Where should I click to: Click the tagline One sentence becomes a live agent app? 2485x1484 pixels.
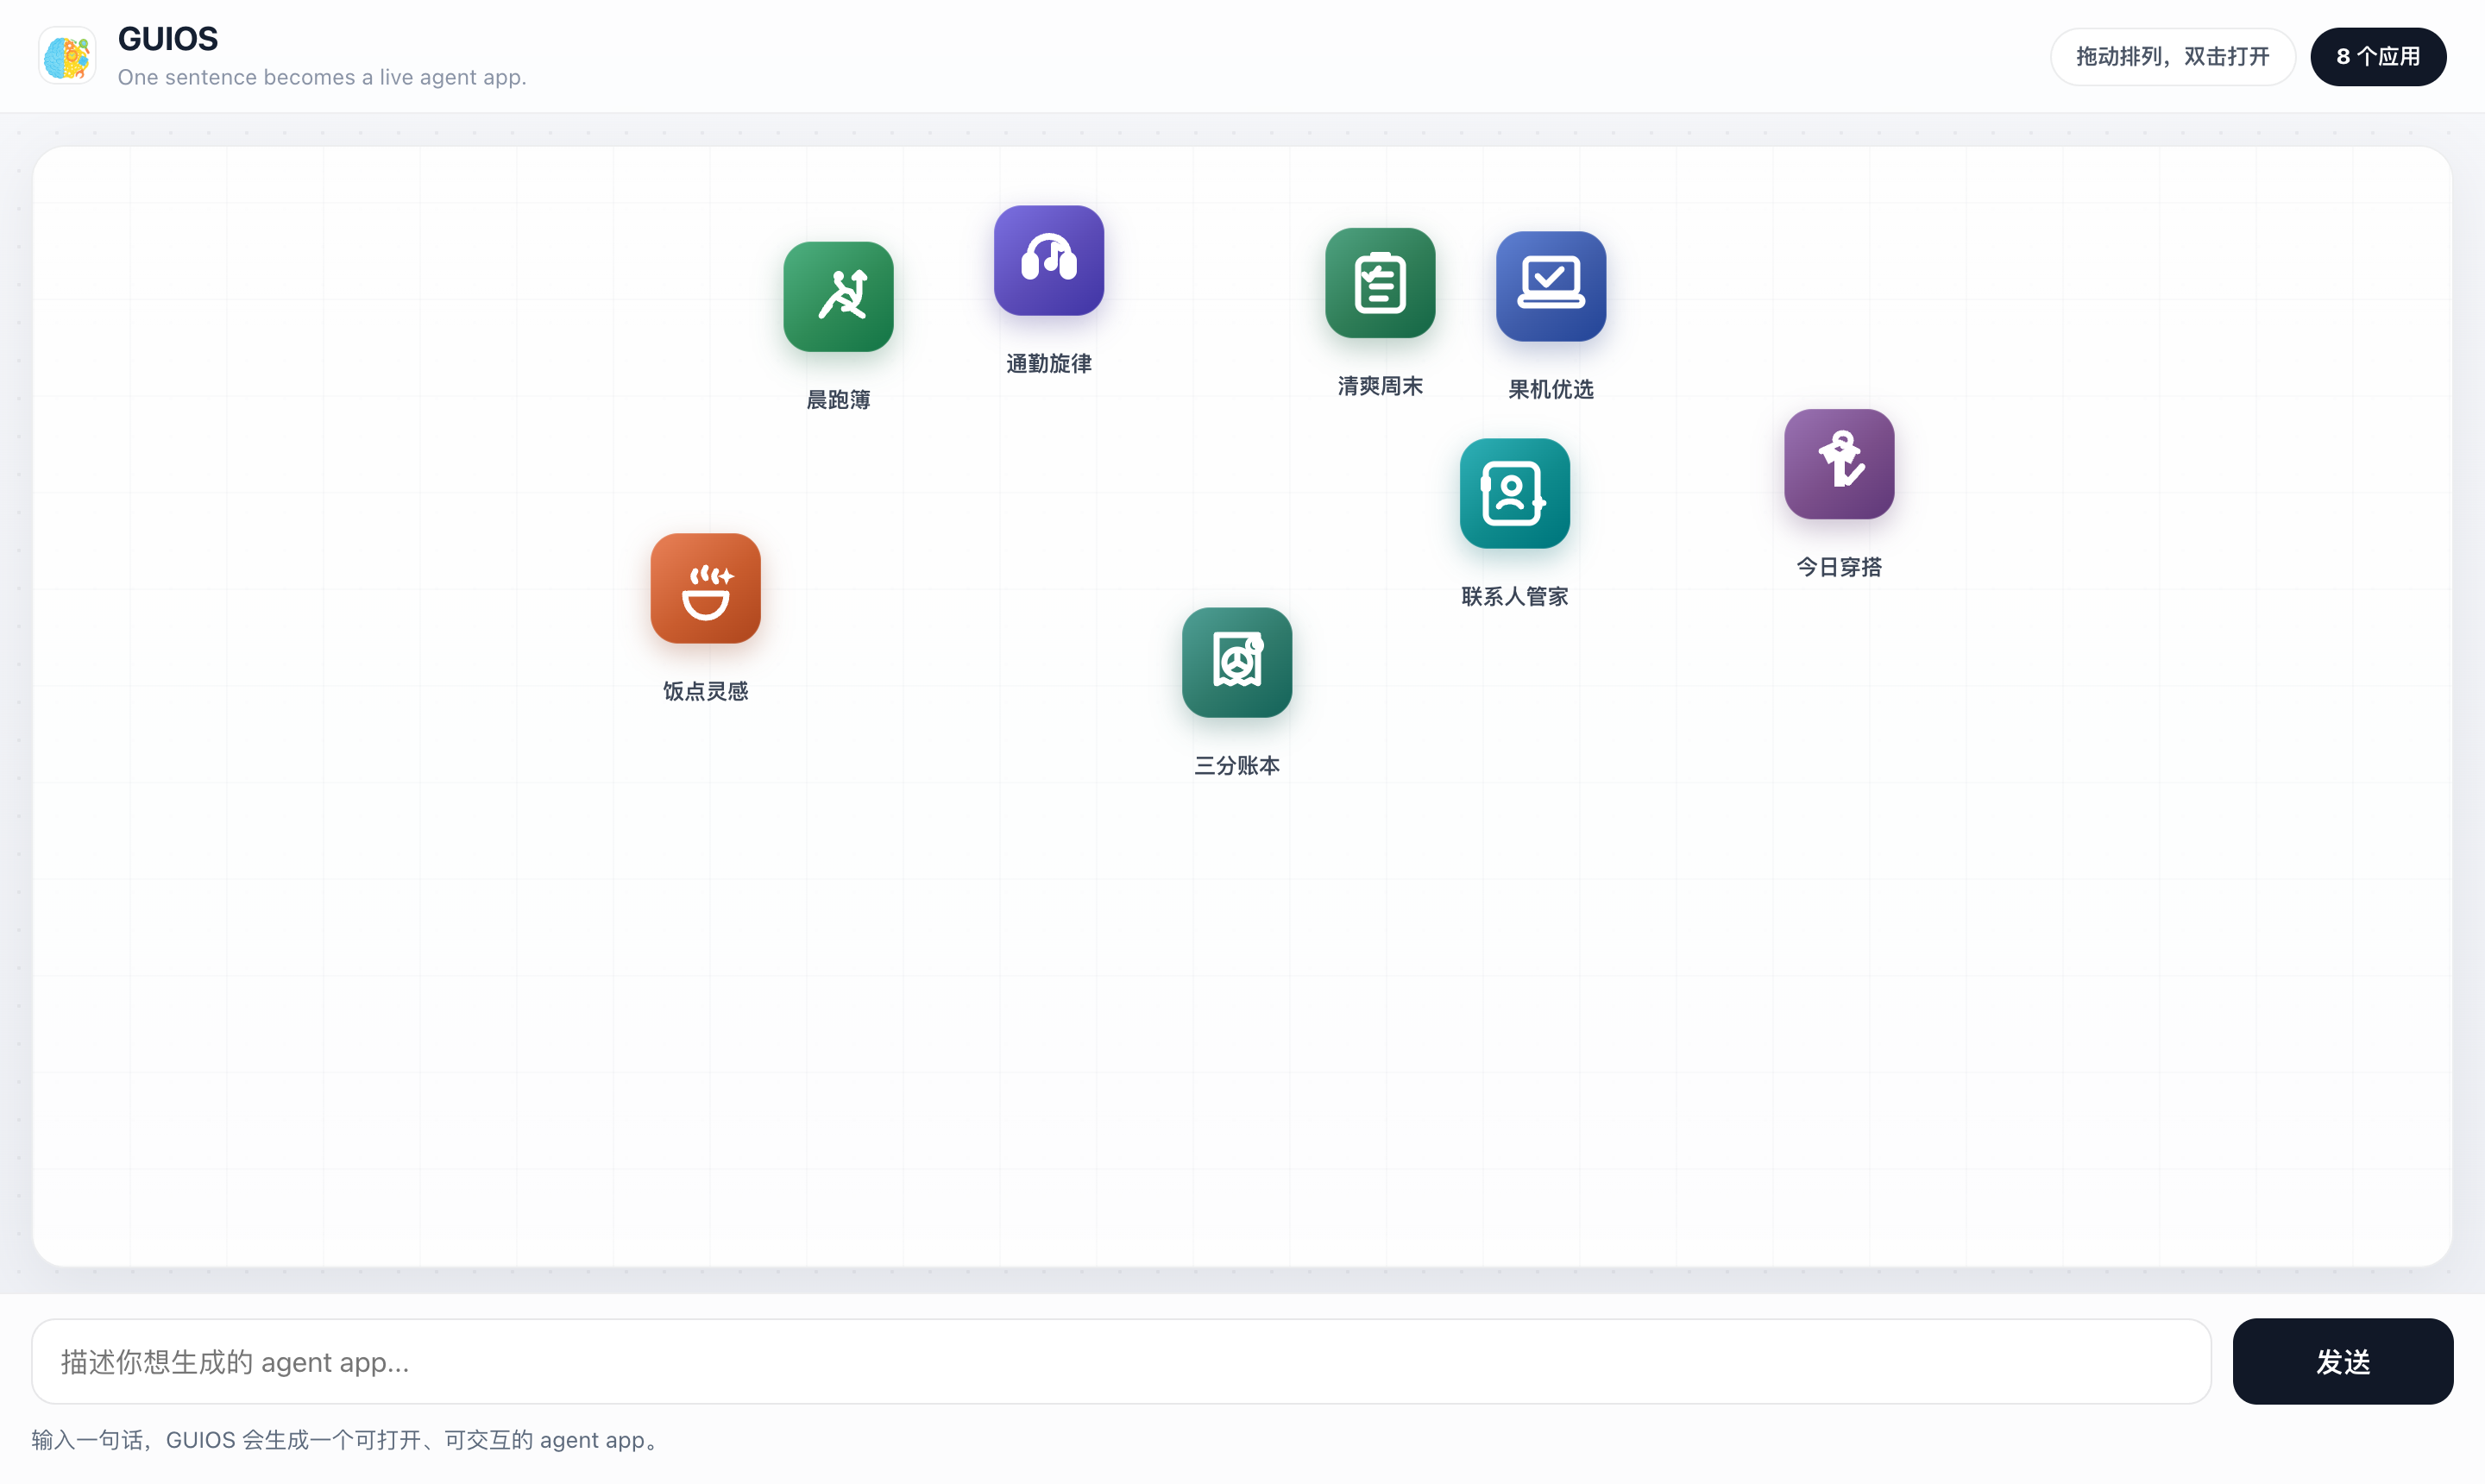click(322, 77)
